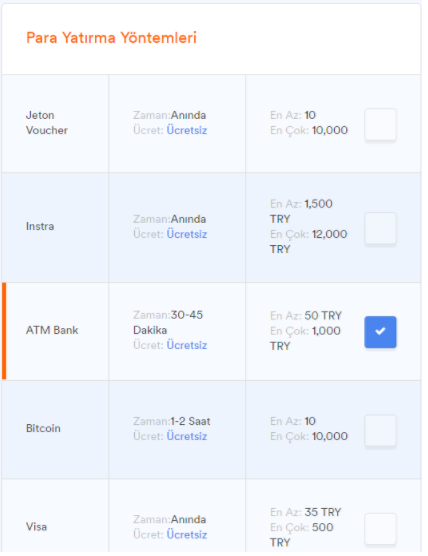Viewport: 428px width, 556px height.
Task: Click the 30-45 Dakika time cell
Action: coord(168,322)
